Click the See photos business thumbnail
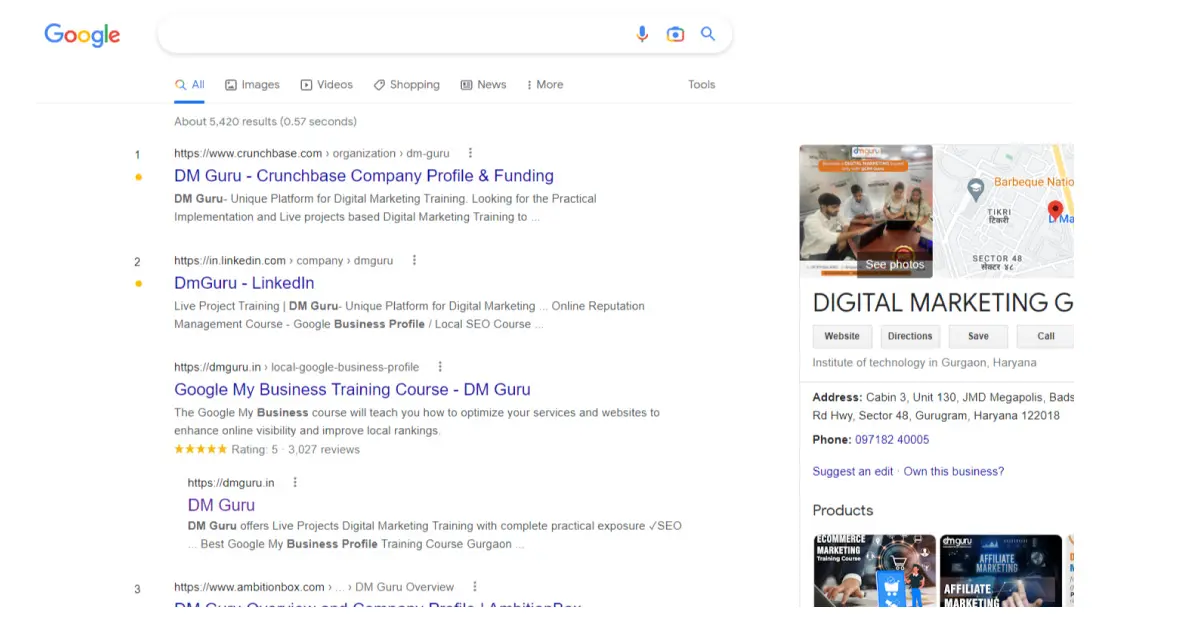This screenshot has height=628, width=1200. click(866, 211)
